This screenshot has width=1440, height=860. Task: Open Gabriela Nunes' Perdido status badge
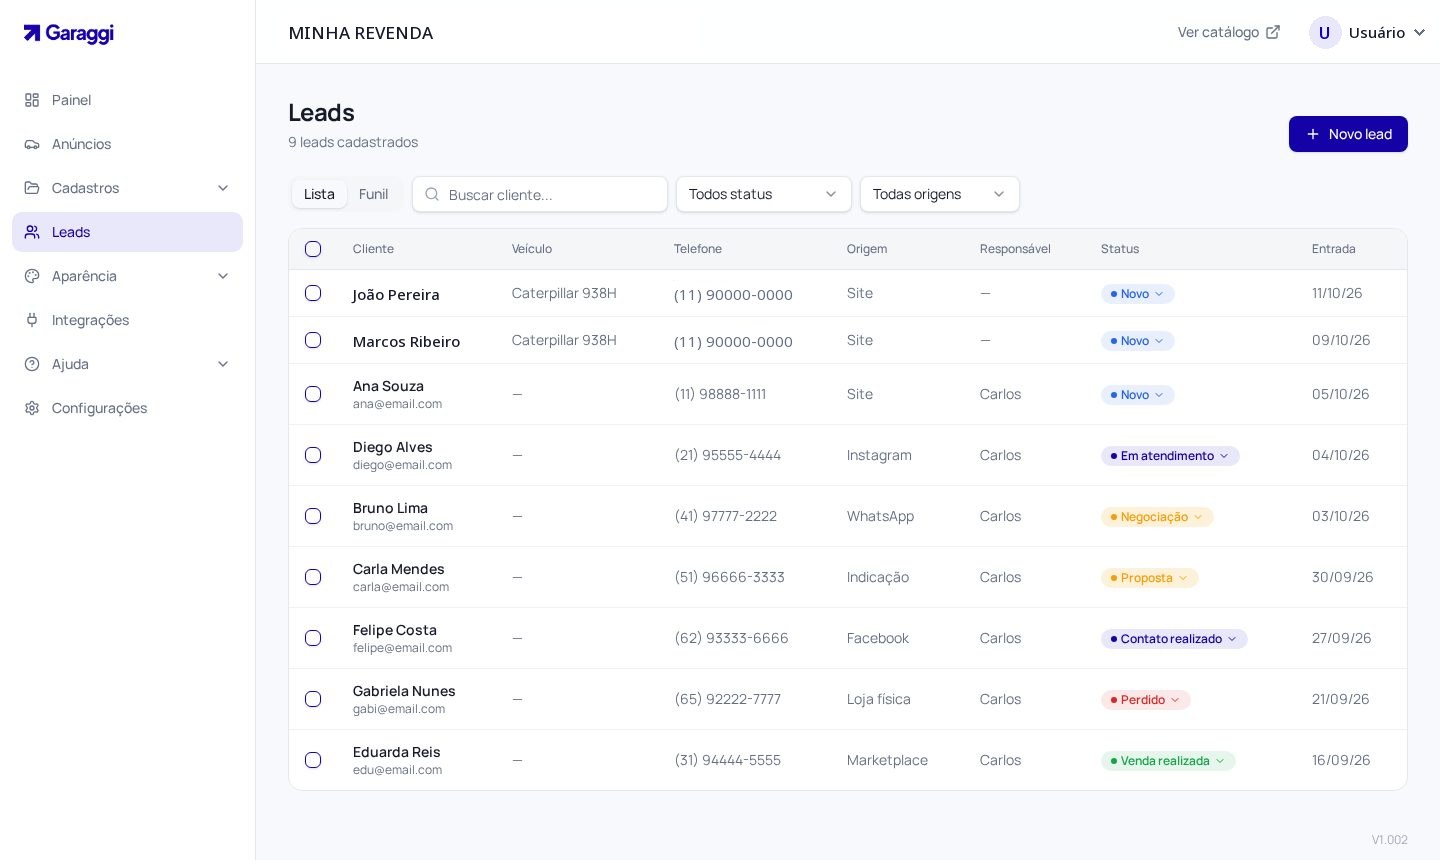pyautogui.click(x=1146, y=700)
